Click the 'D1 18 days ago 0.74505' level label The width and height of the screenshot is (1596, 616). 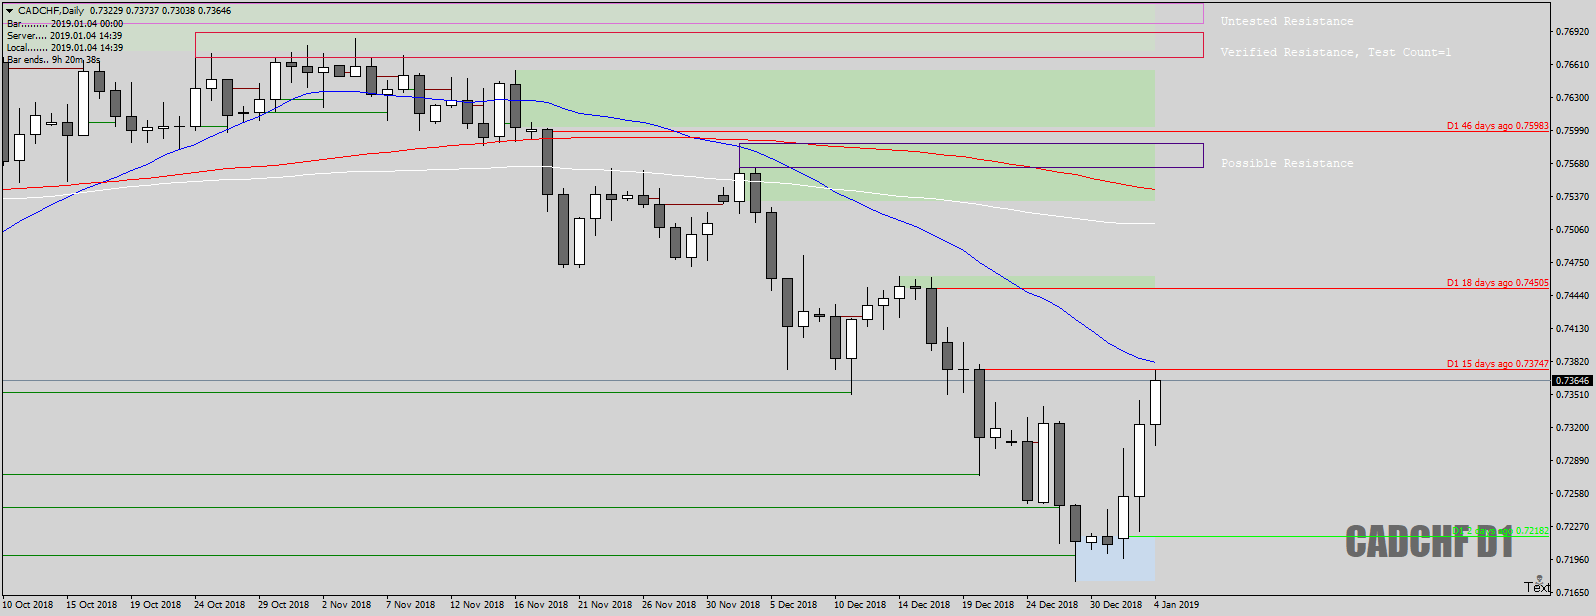(1497, 283)
